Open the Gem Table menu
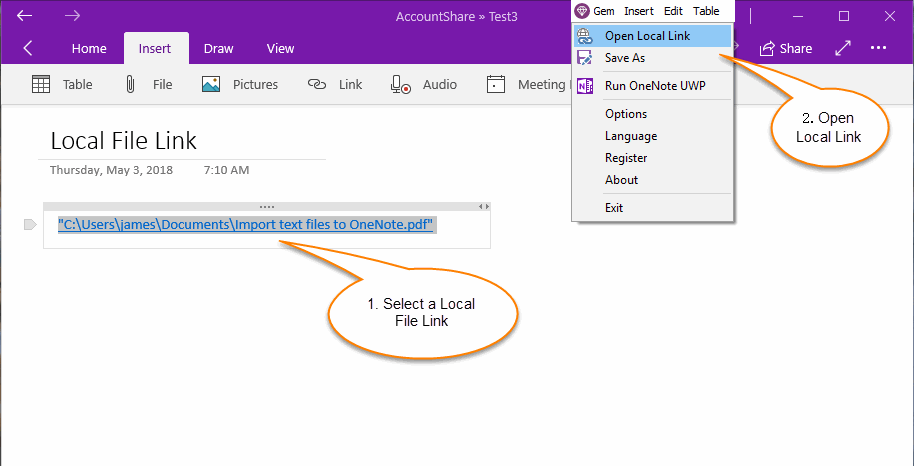The image size is (914, 466). 706,11
